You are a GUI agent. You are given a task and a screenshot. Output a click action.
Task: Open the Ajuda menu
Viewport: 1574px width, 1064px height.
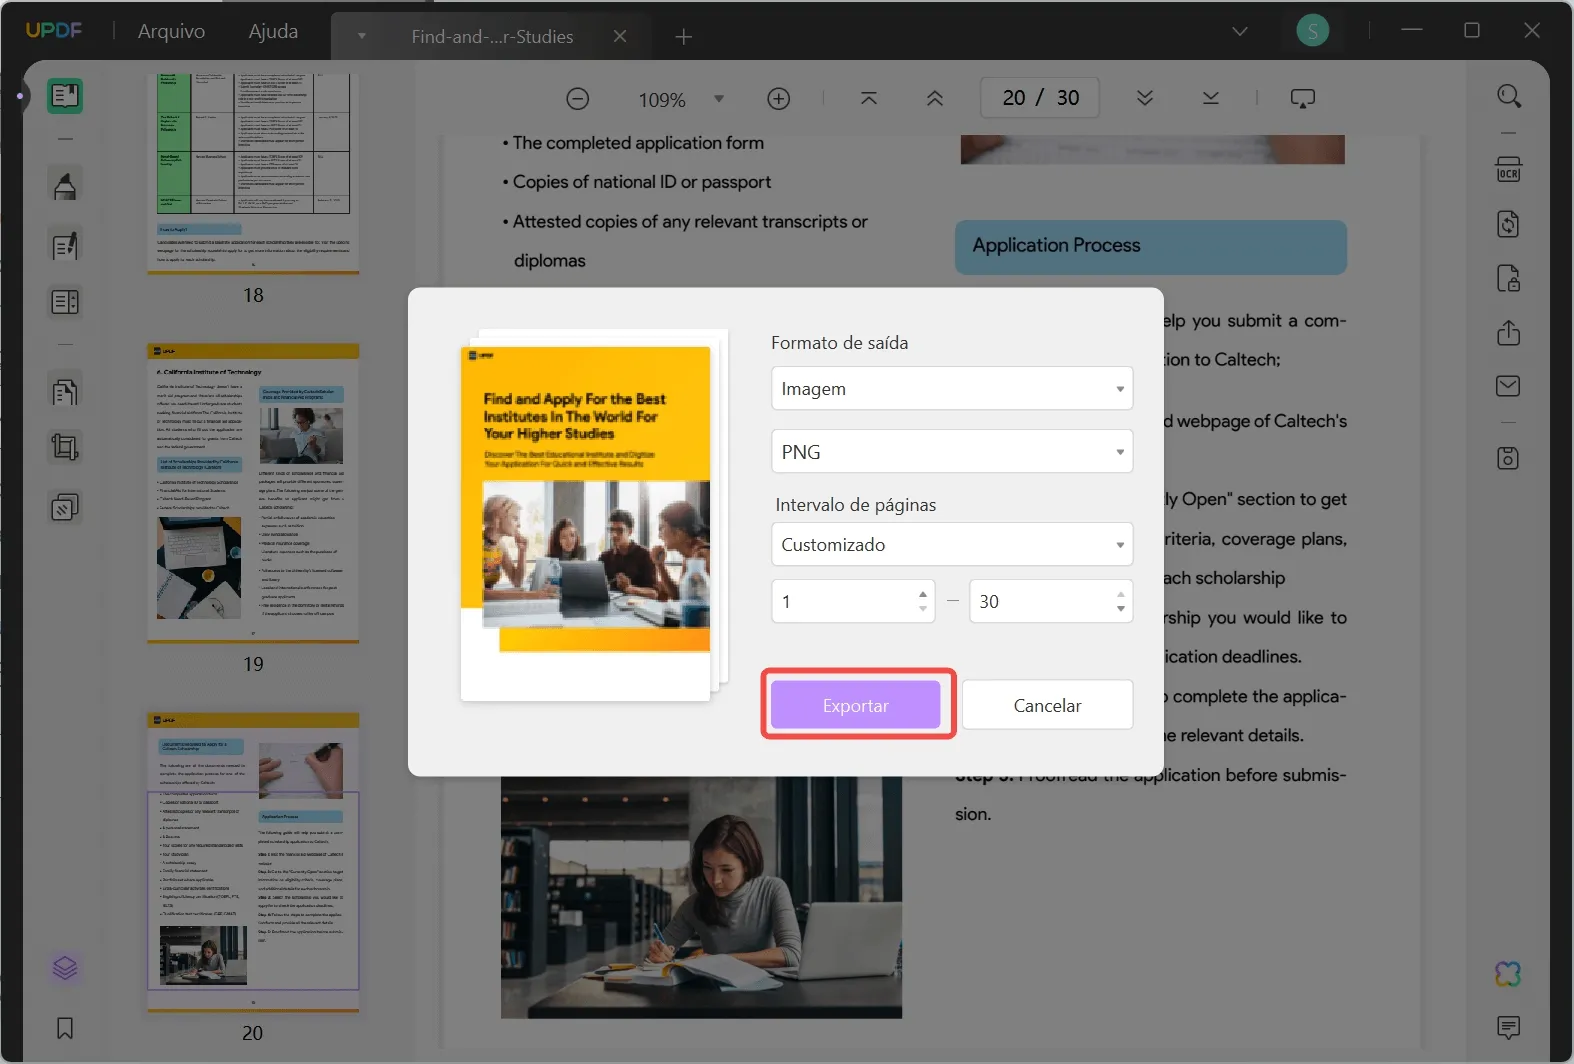[273, 31]
